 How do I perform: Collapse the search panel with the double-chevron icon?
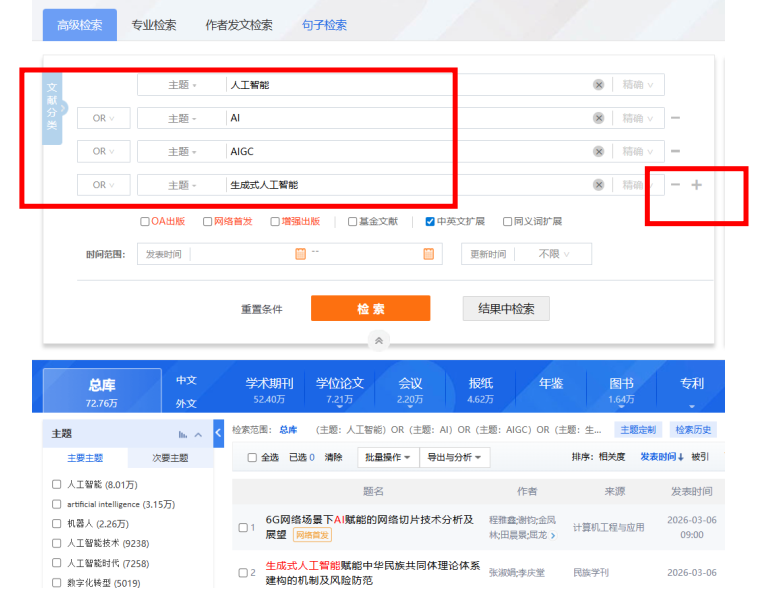click(378, 341)
